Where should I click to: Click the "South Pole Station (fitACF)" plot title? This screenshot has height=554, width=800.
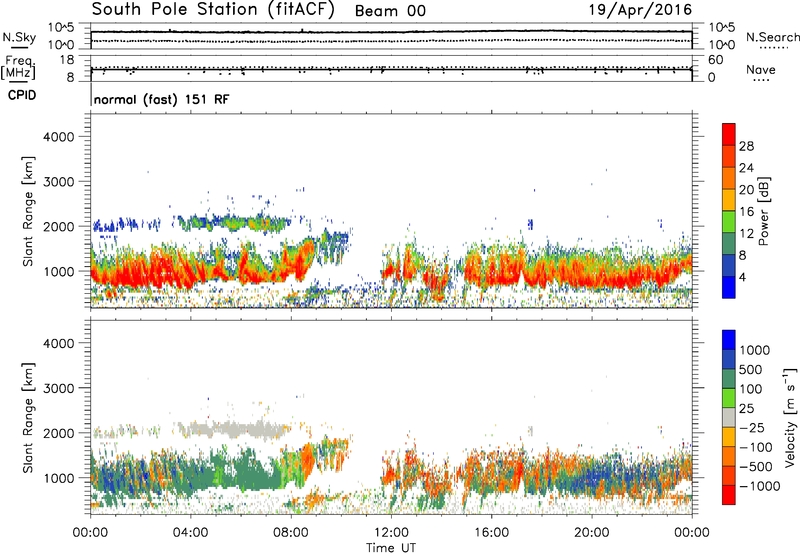point(213,10)
